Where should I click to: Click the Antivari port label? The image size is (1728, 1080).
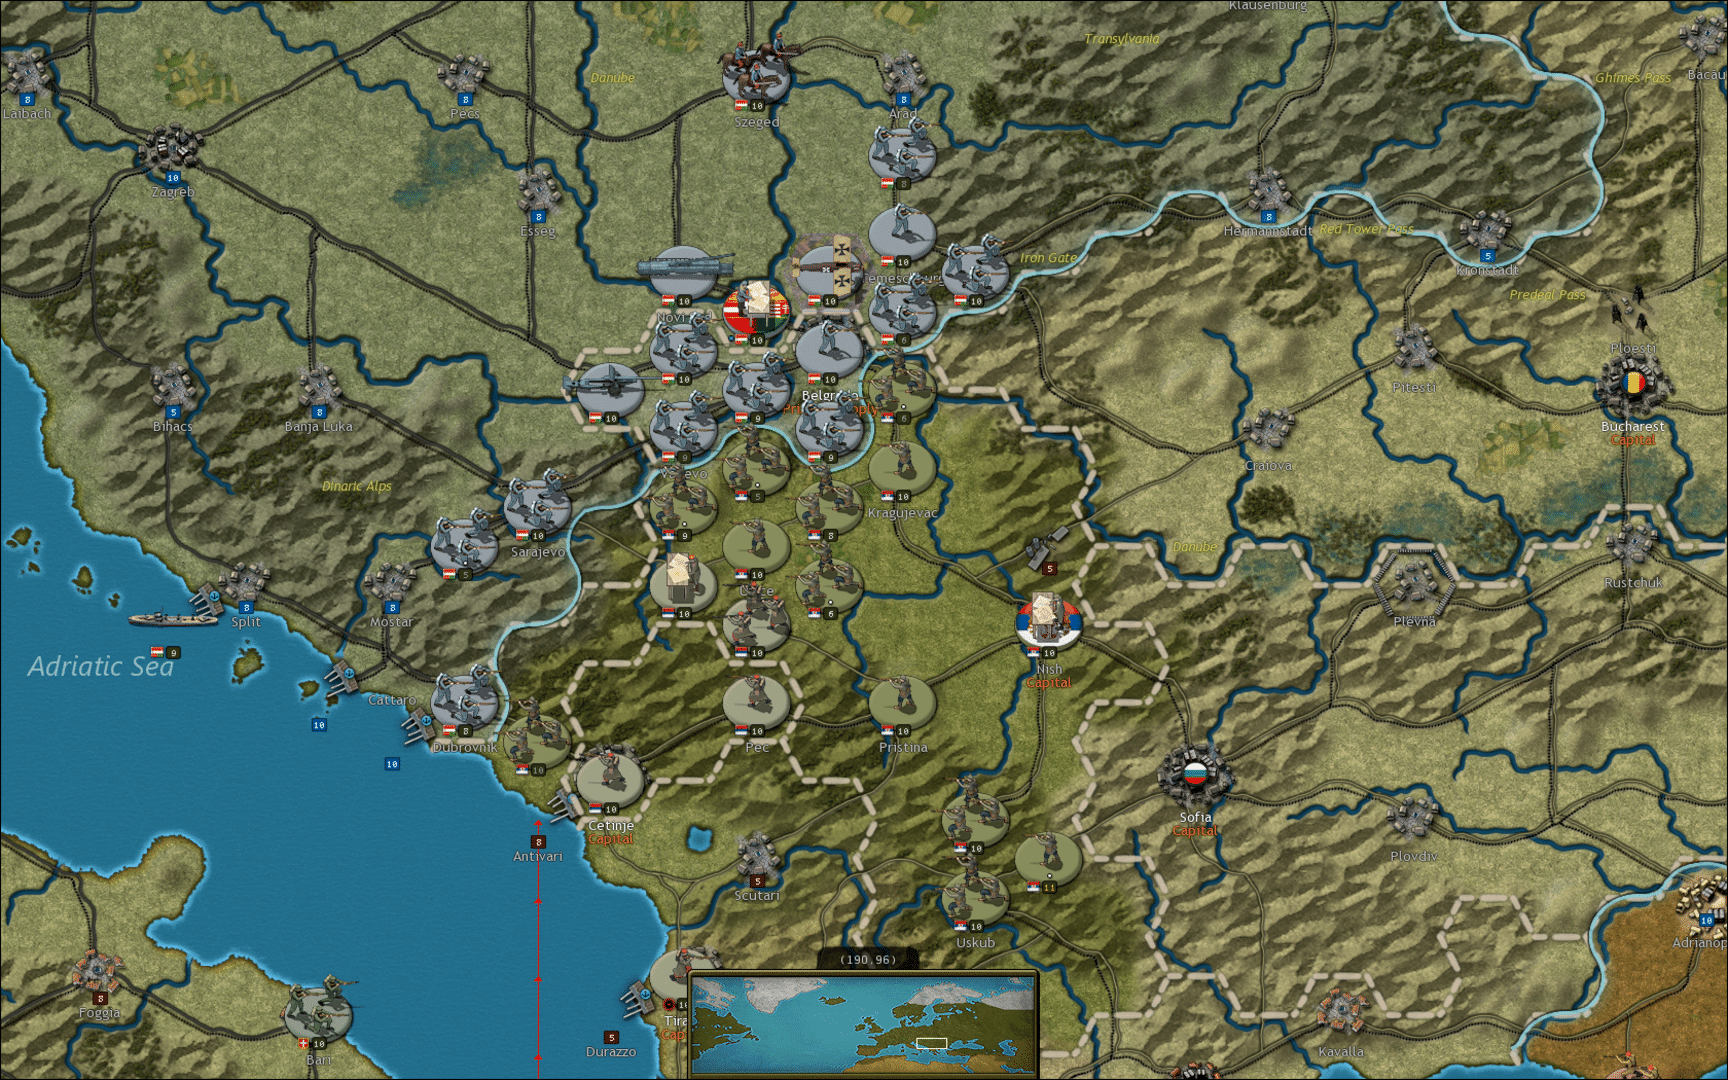click(x=538, y=857)
